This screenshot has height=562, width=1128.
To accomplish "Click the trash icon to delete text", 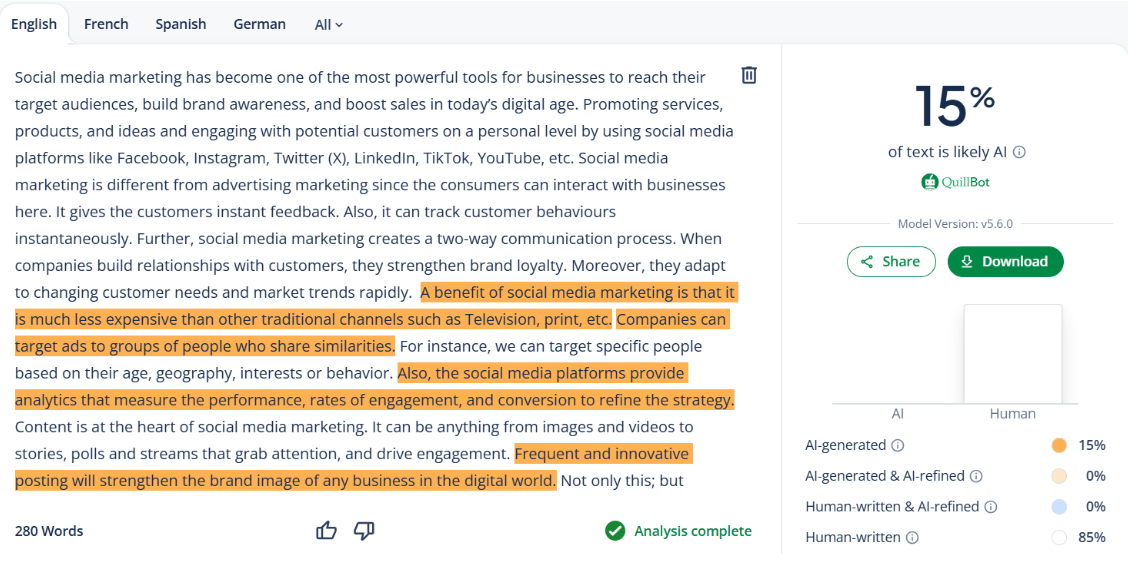I will click(x=749, y=75).
